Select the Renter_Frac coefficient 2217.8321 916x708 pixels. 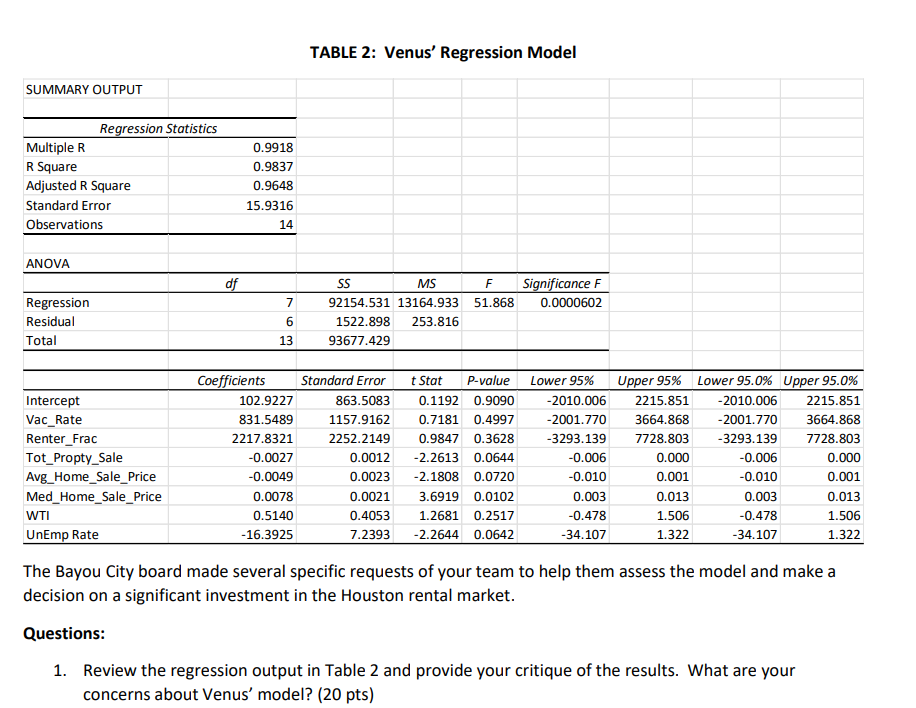click(x=254, y=438)
